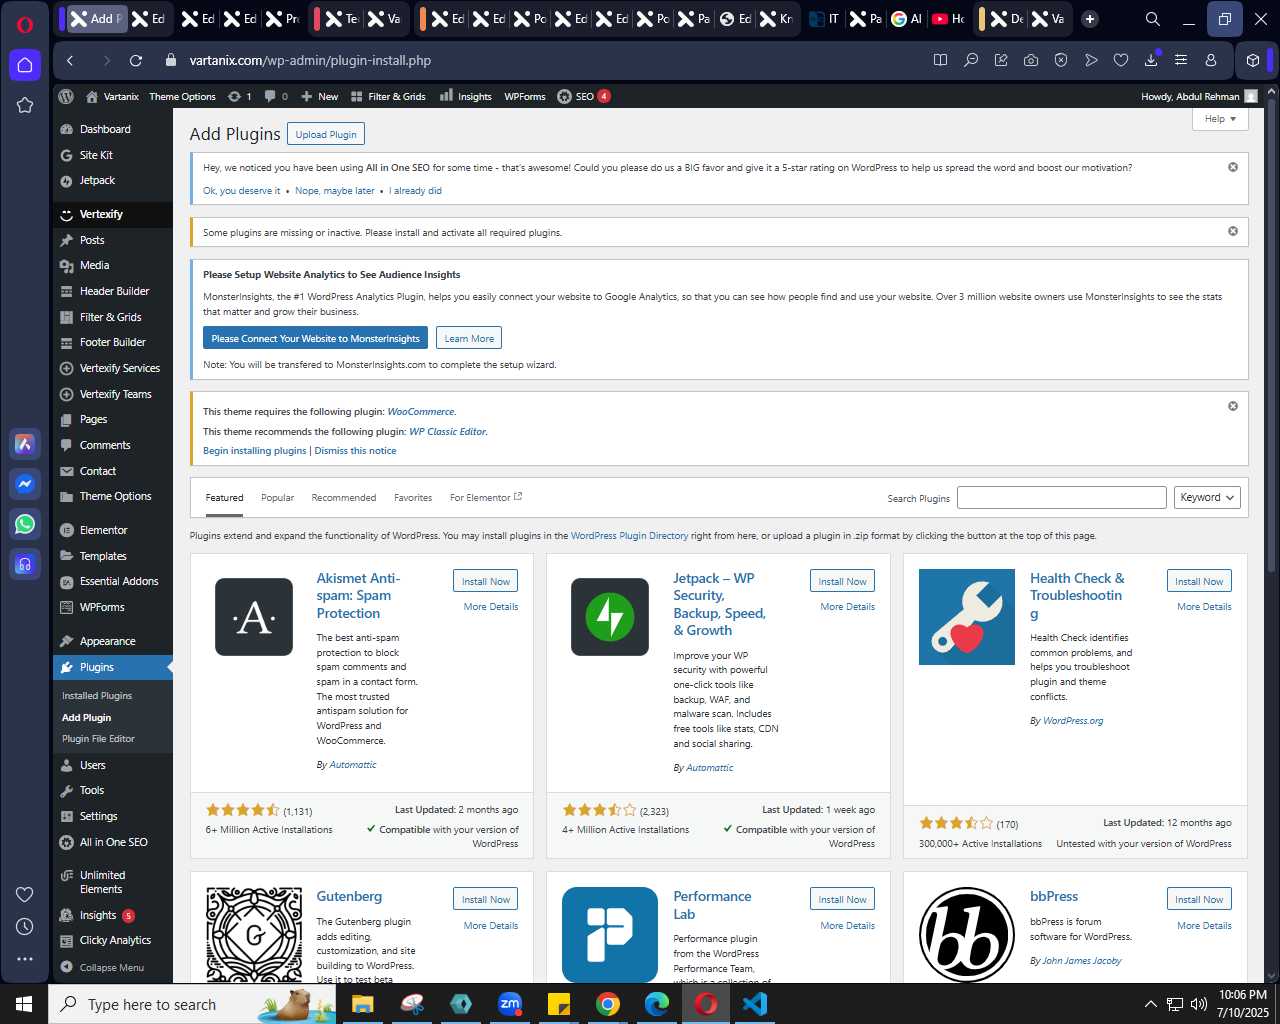Search tabs with magnifier icon
The image size is (1280, 1024).
1153,19
